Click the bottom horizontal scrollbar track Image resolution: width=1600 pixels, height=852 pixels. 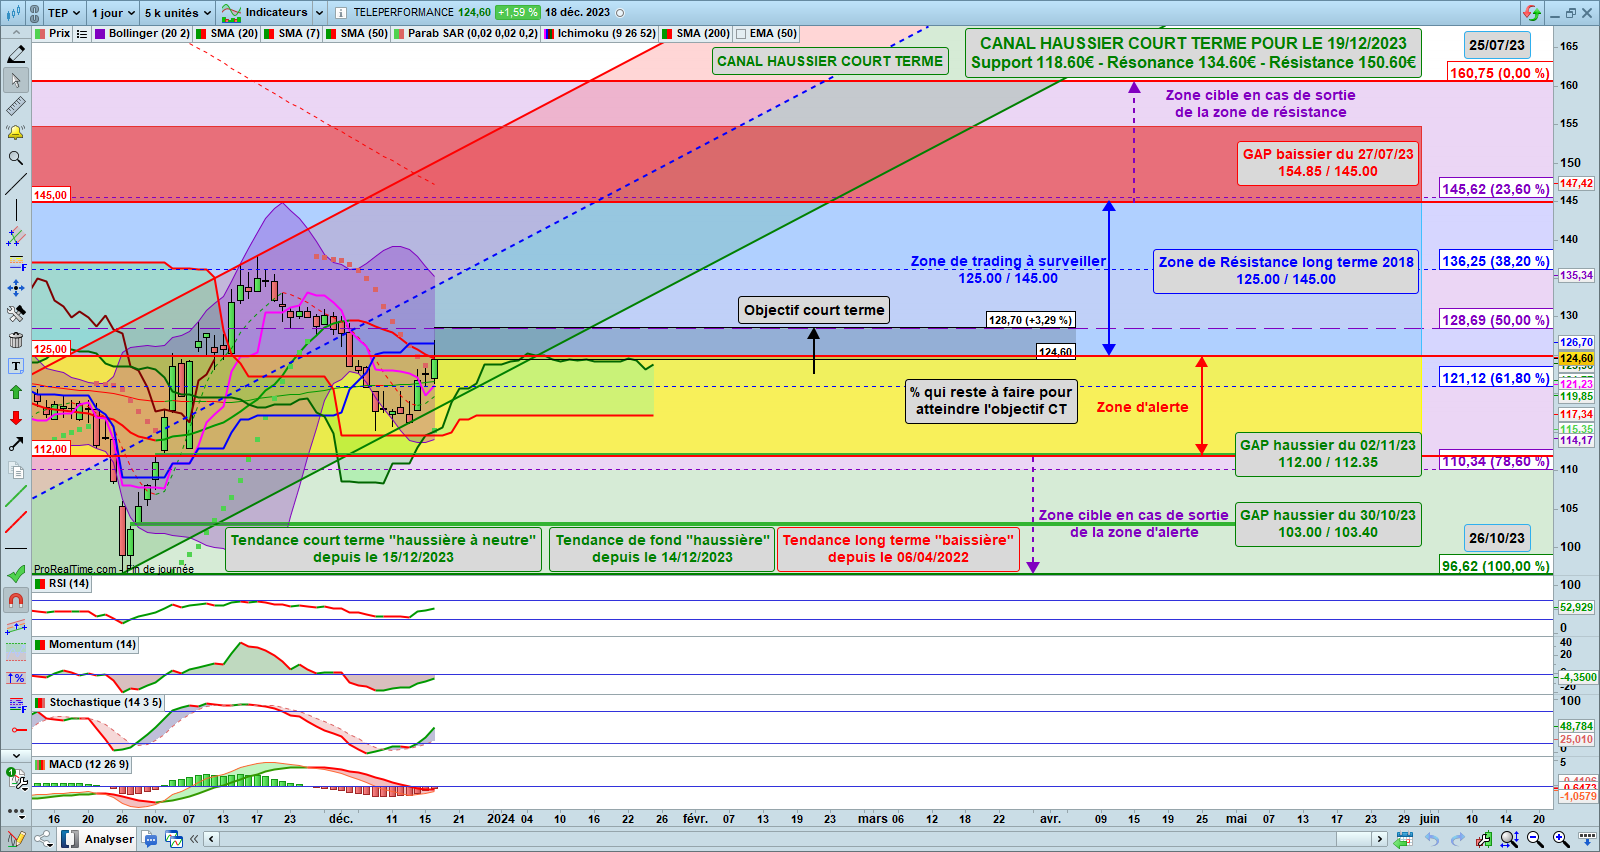click(795, 839)
